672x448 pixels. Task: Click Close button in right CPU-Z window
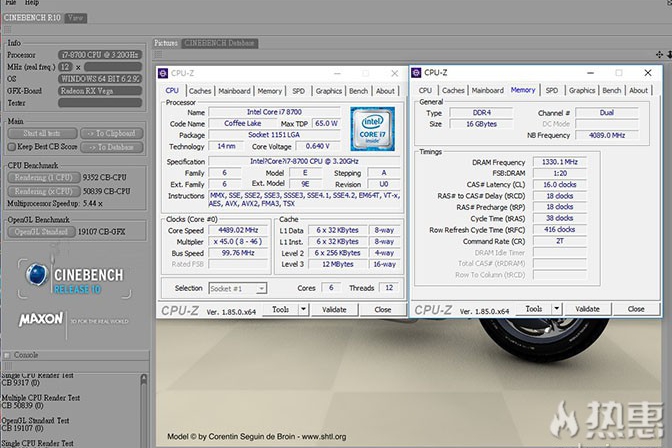pyautogui.click(x=636, y=309)
